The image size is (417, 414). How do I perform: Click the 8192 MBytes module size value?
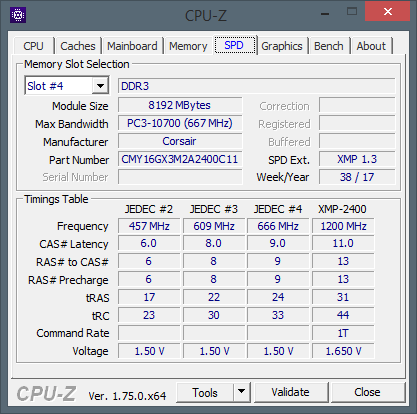[x=180, y=105]
